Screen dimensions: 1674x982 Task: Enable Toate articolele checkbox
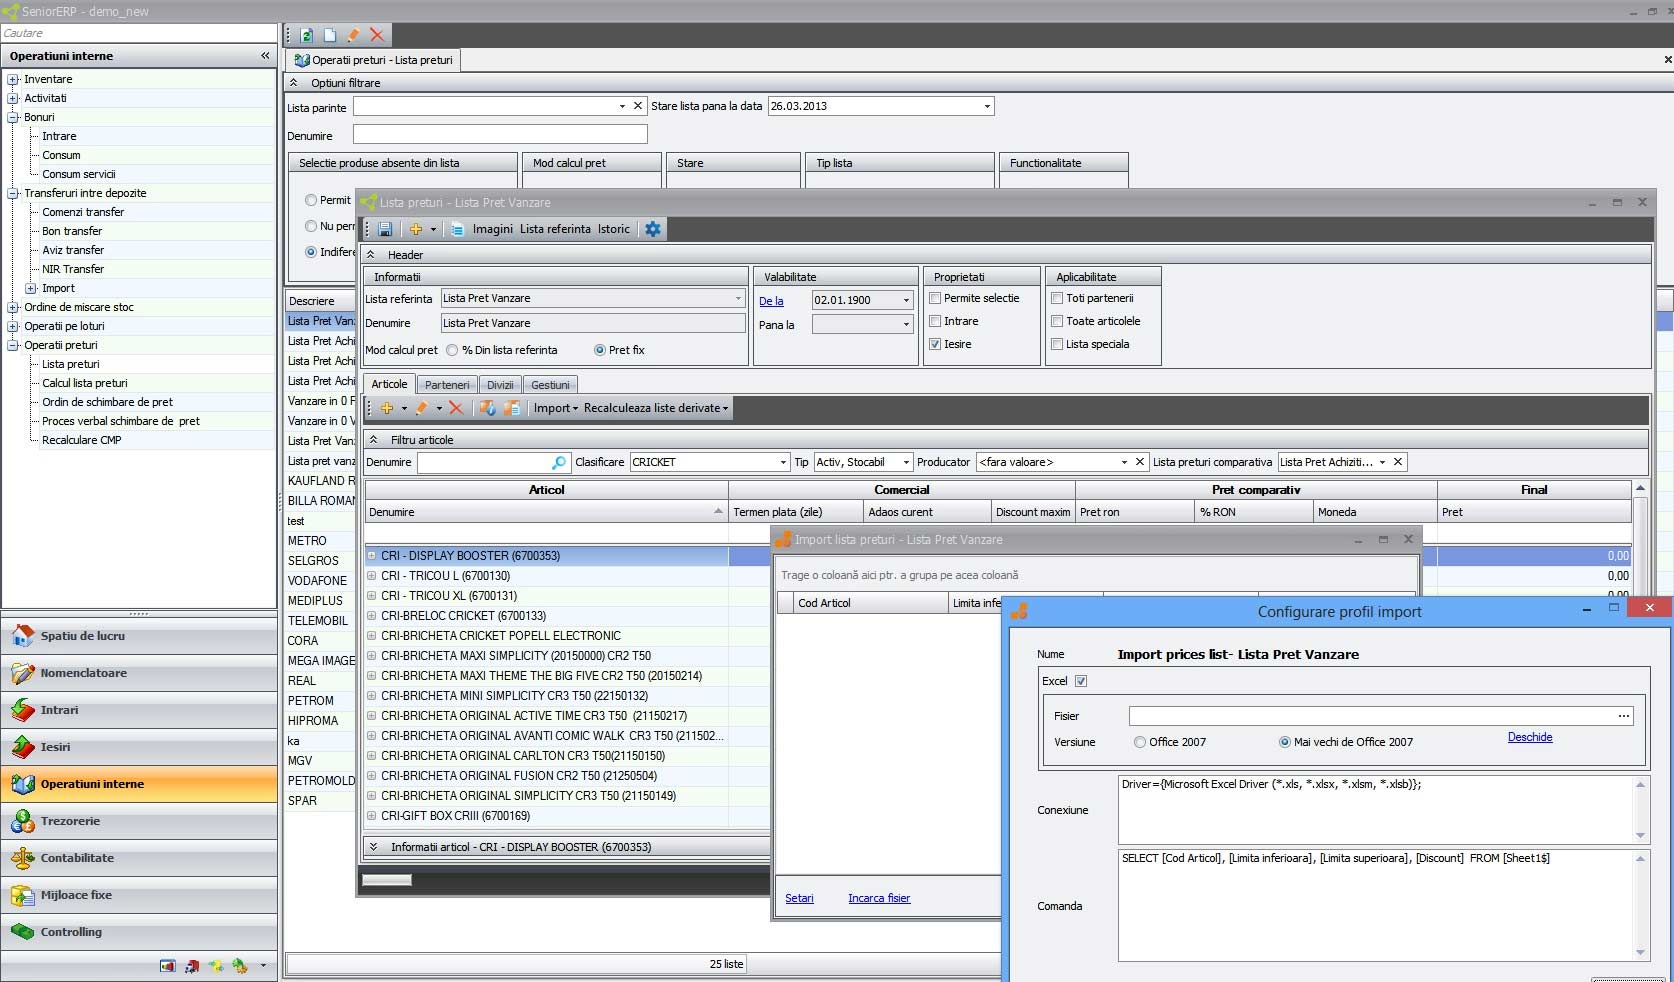point(1057,321)
